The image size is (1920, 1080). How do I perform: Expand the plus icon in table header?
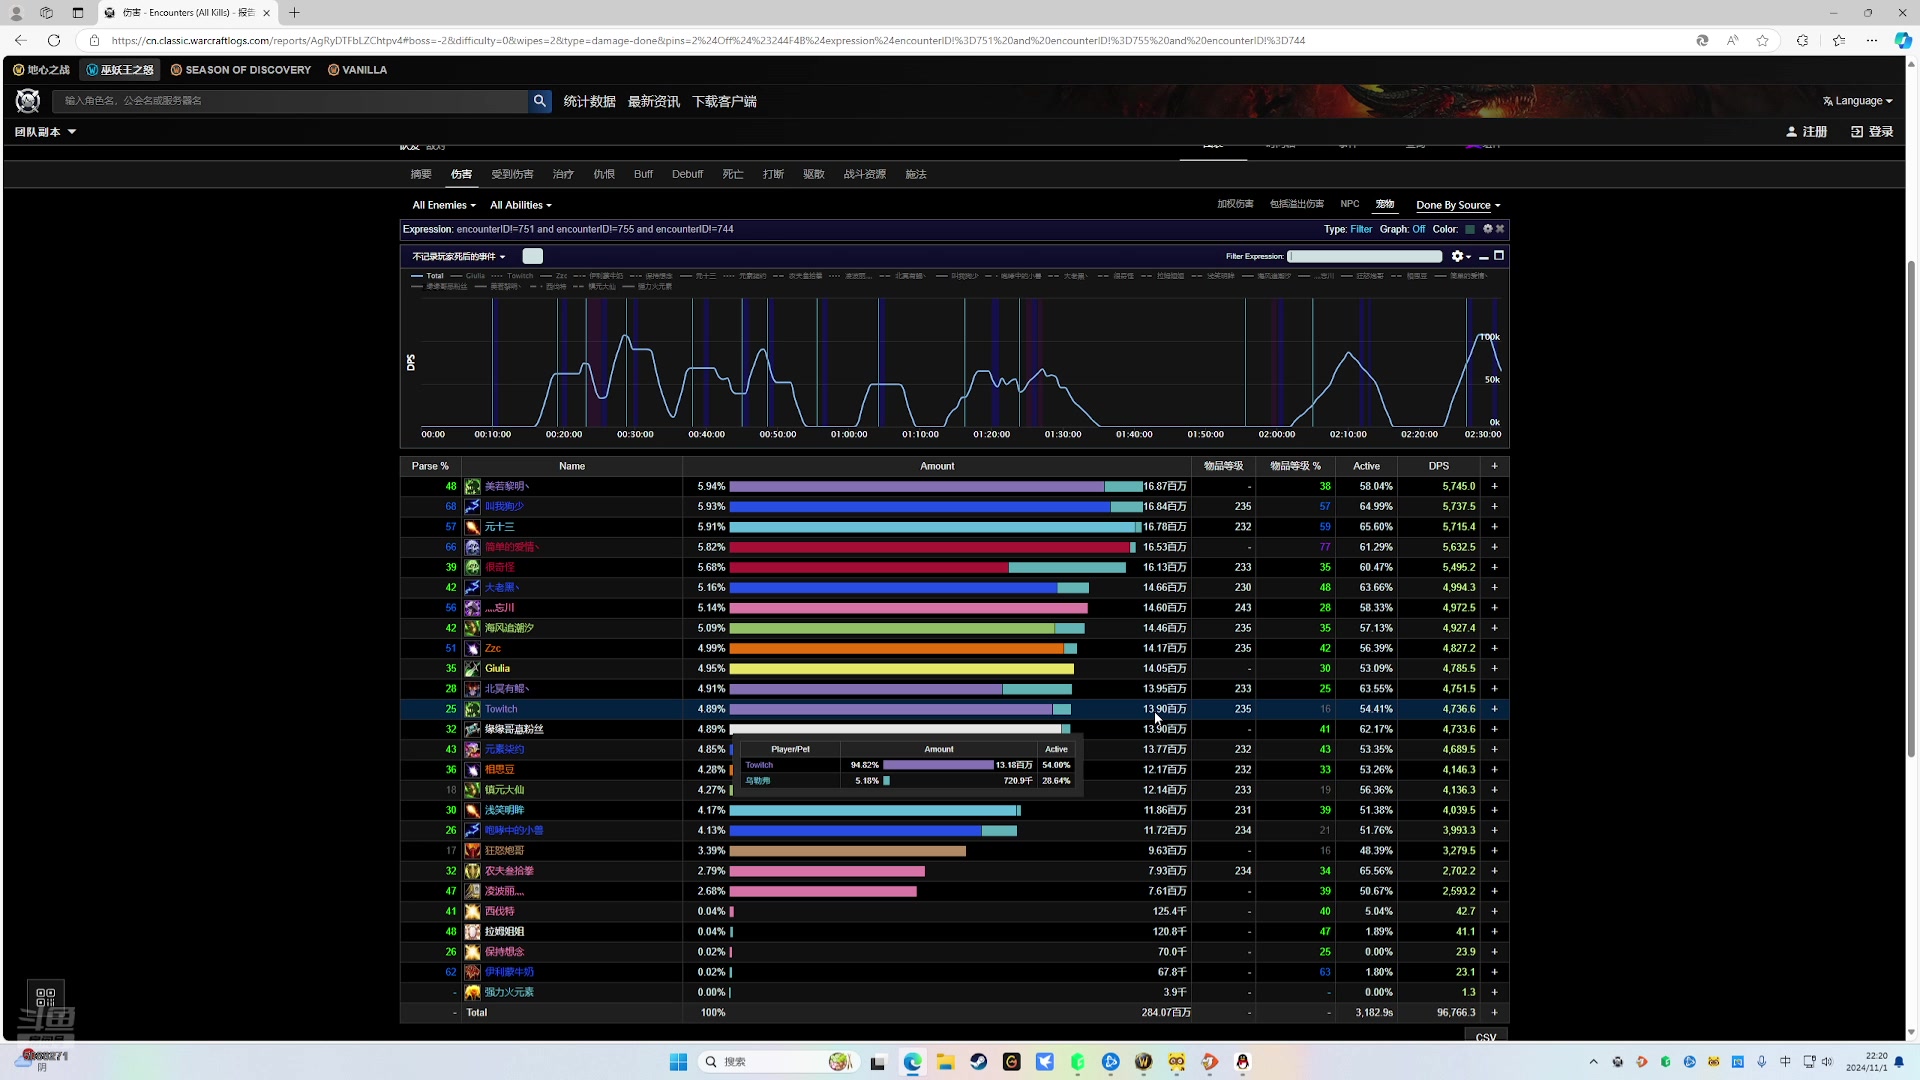1495,466
